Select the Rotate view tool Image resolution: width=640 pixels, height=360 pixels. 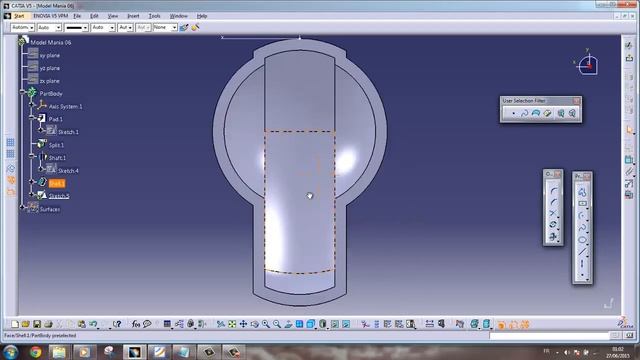[255, 324]
